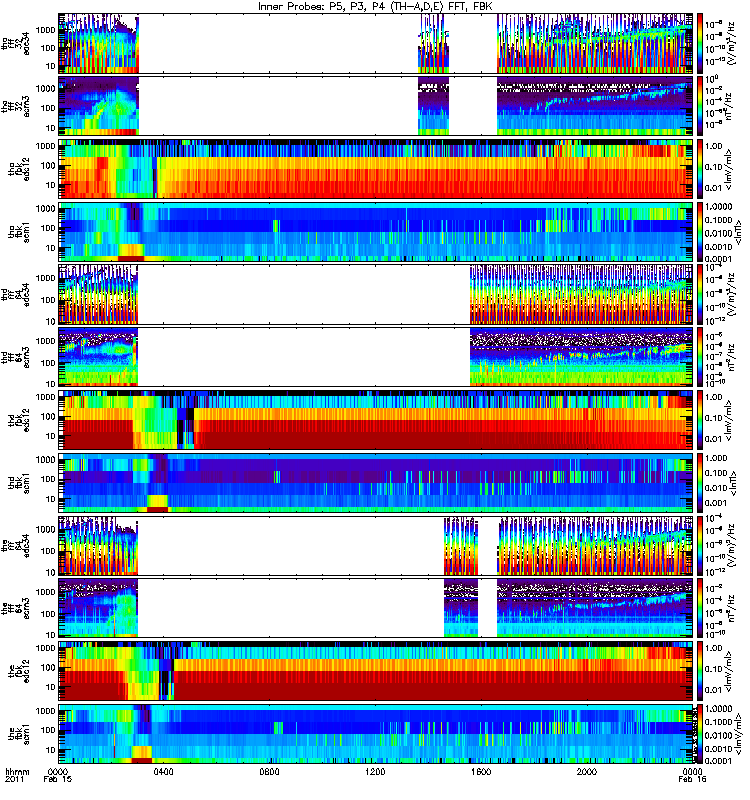
Task: Click the tha fbk scm1 spectrogram panel
Action: point(376,232)
